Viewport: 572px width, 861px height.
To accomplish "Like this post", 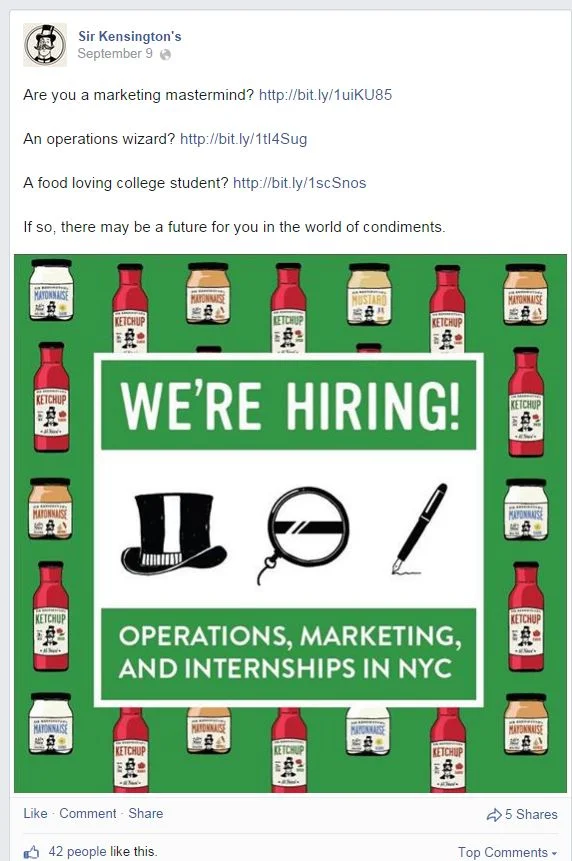I will click(35, 813).
